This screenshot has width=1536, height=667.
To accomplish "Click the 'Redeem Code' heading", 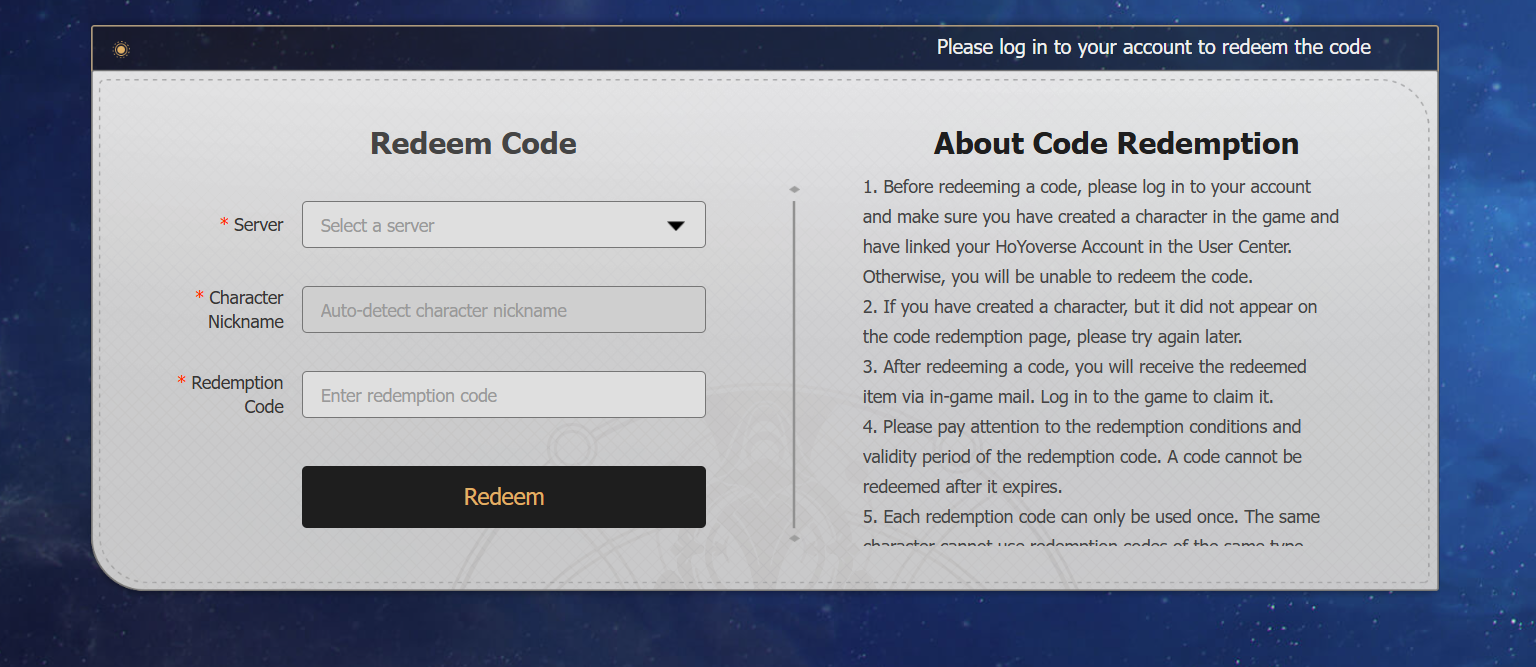I will [473, 143].
